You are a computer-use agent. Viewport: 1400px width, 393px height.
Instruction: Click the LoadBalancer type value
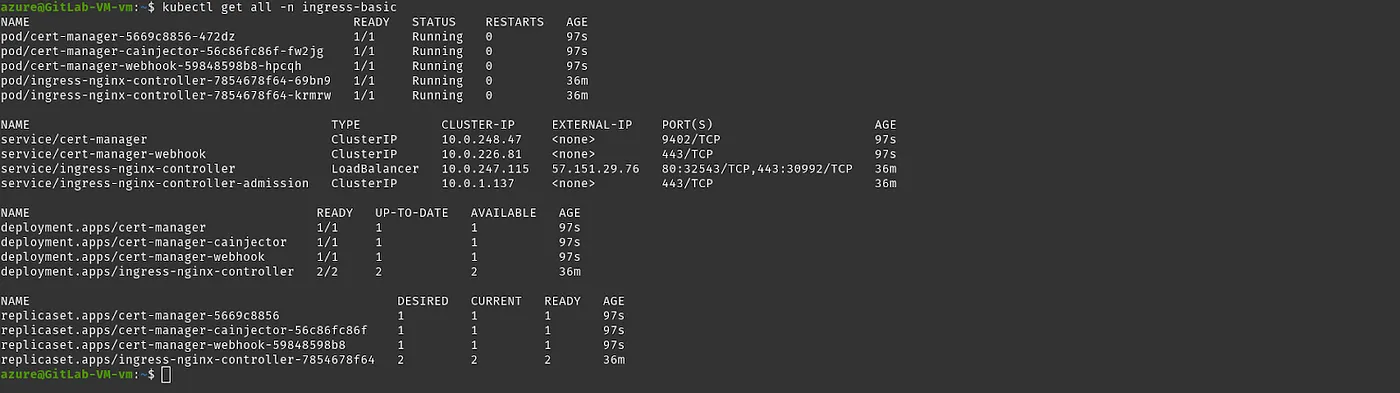(x=375, y=169)
